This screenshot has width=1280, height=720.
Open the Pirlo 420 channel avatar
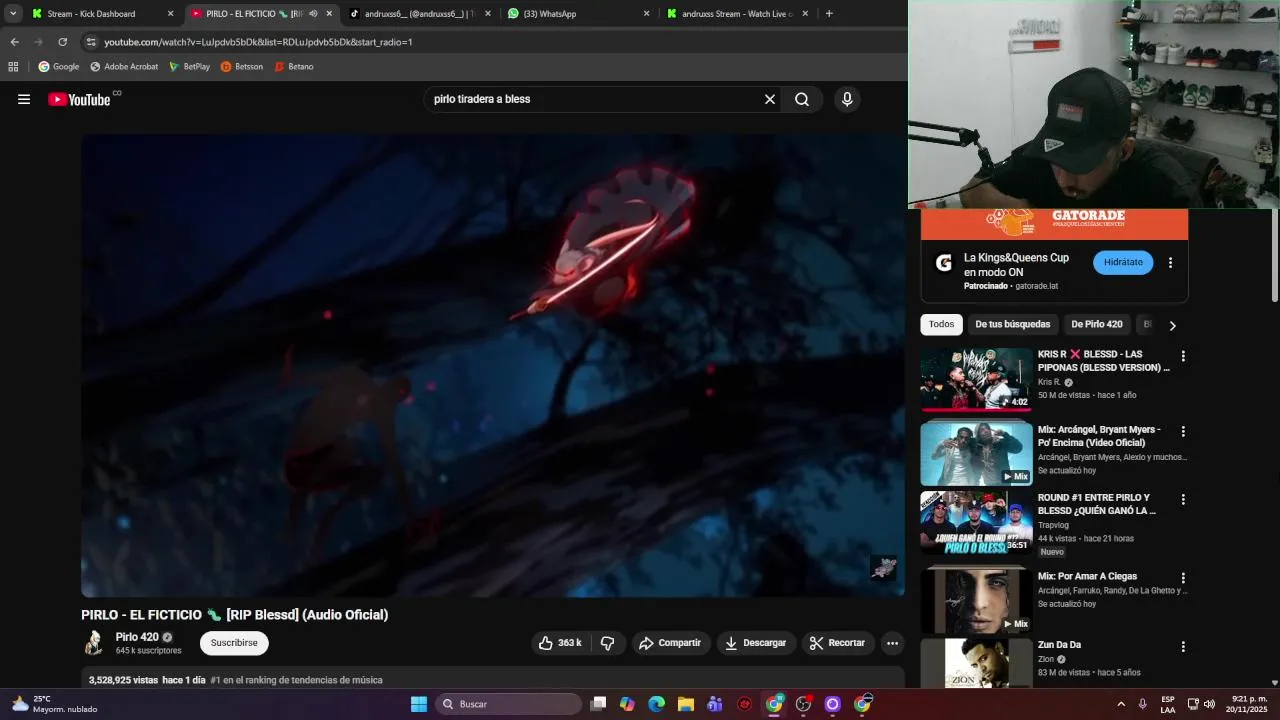click(x=94, y=643)
